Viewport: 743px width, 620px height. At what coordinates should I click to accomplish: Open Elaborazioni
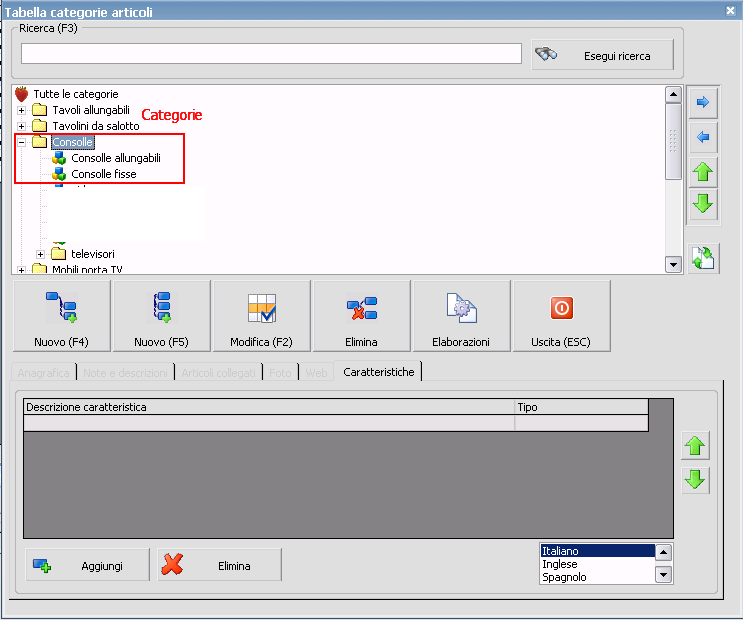[462, 316]
